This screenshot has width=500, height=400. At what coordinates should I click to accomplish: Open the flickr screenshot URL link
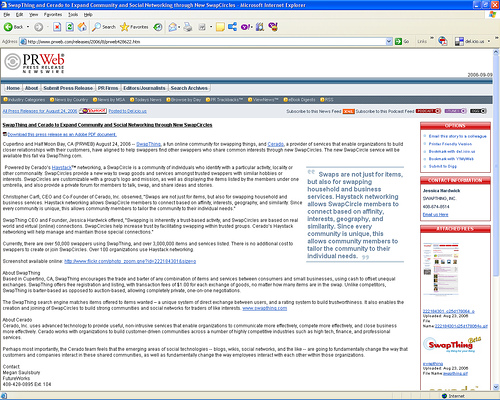click(x=130, y=261)
